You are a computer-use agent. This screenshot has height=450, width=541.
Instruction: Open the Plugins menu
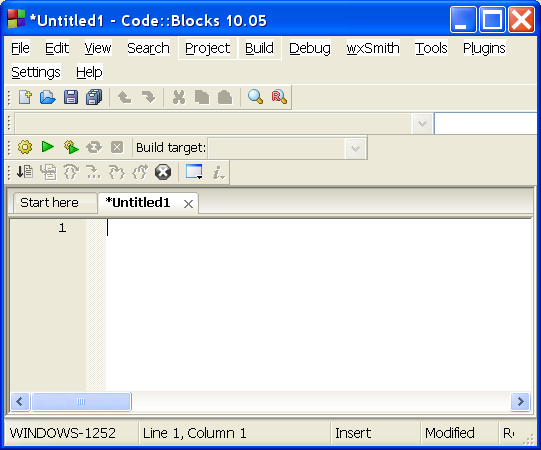click(484, 48)
